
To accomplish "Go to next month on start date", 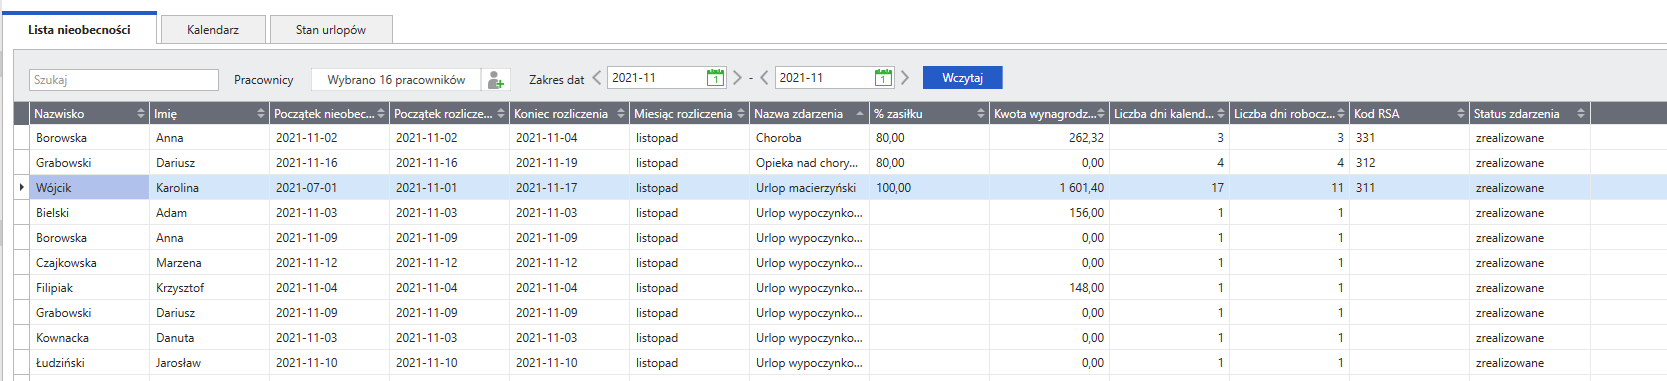I will coord(737,78).
